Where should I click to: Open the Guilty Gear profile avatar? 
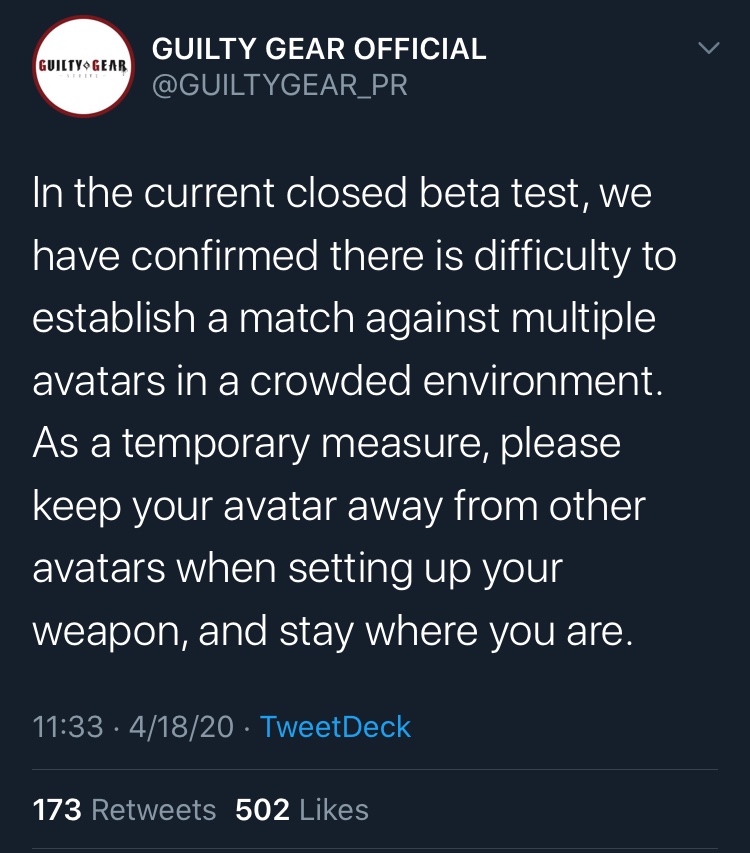(x=83, y=66)
